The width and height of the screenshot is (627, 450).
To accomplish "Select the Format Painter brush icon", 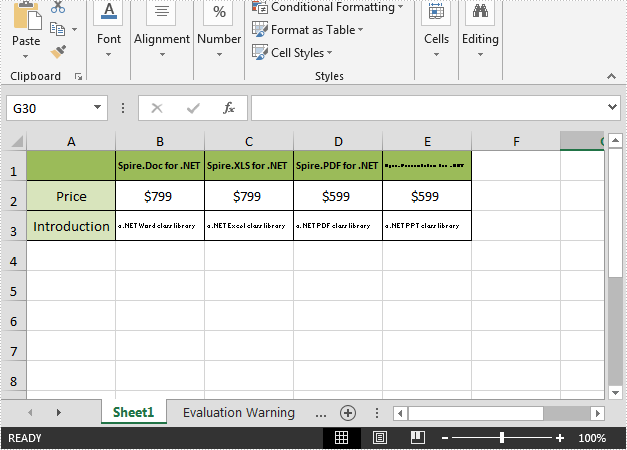I will pos(58,52).
